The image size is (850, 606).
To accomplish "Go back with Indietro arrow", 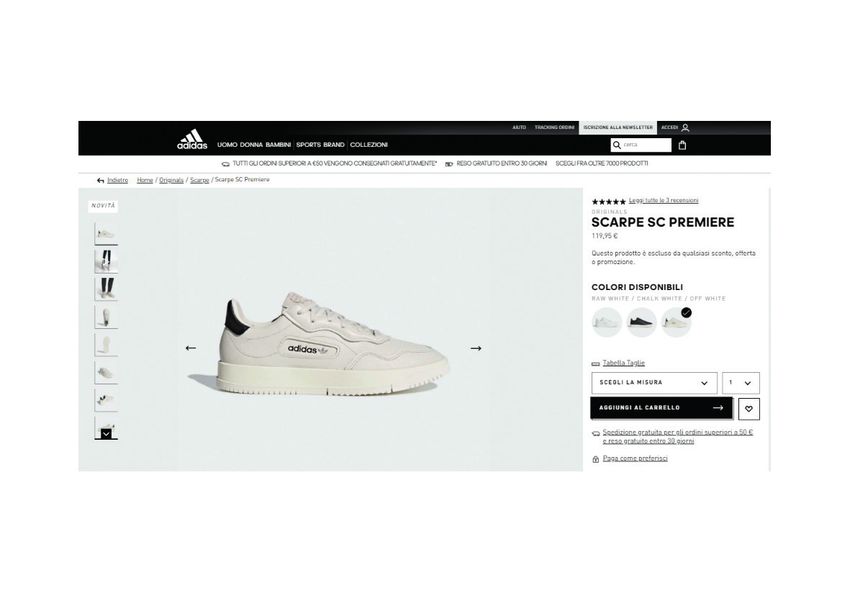I will 112,180.
